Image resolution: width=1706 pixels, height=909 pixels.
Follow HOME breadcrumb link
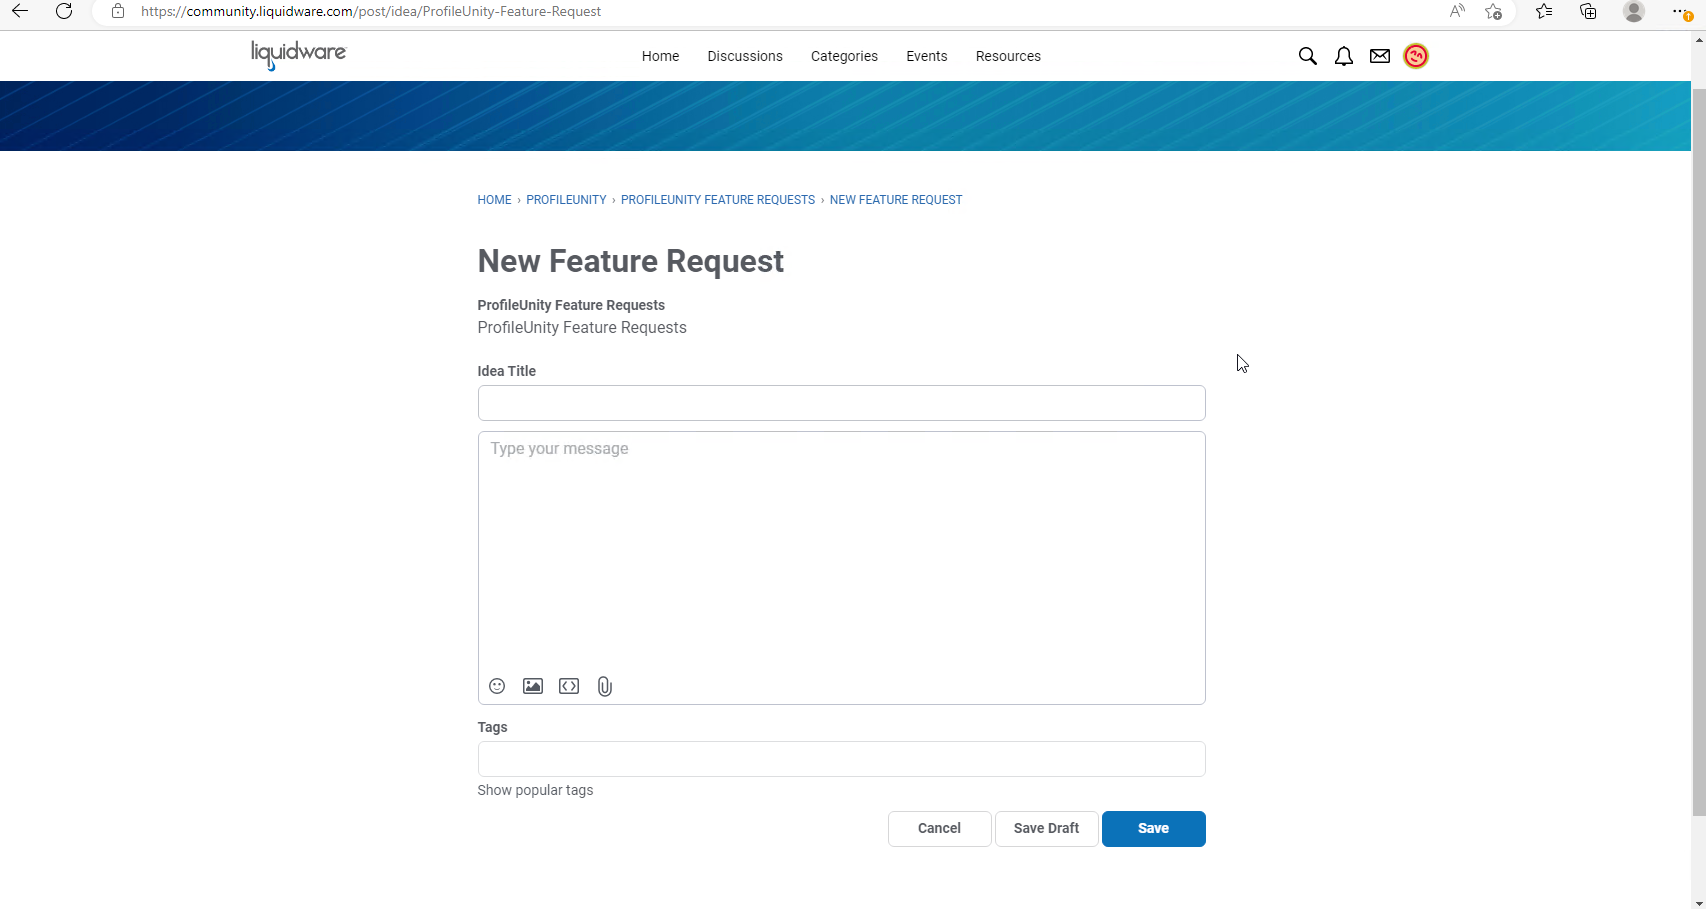coord(494,200)
